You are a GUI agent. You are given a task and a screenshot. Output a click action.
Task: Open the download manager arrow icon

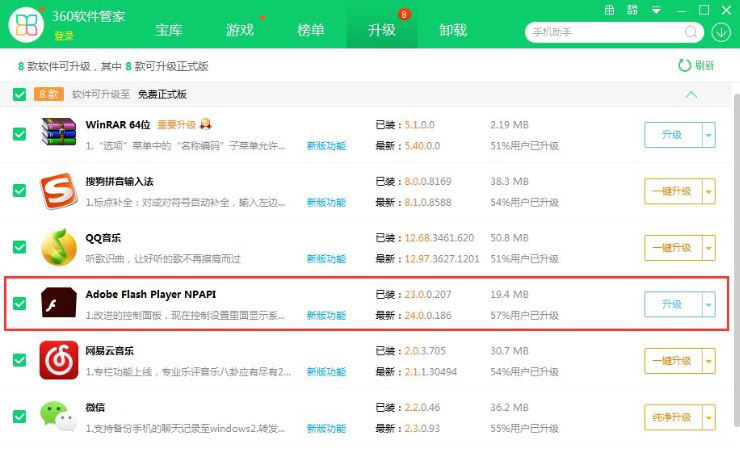tap(721, 32)
